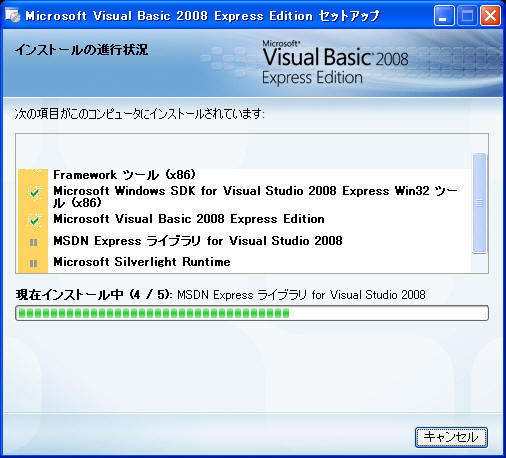Screen dimensions: 506x458
Task: Click the setup icon in title bar
Action: 12,16
